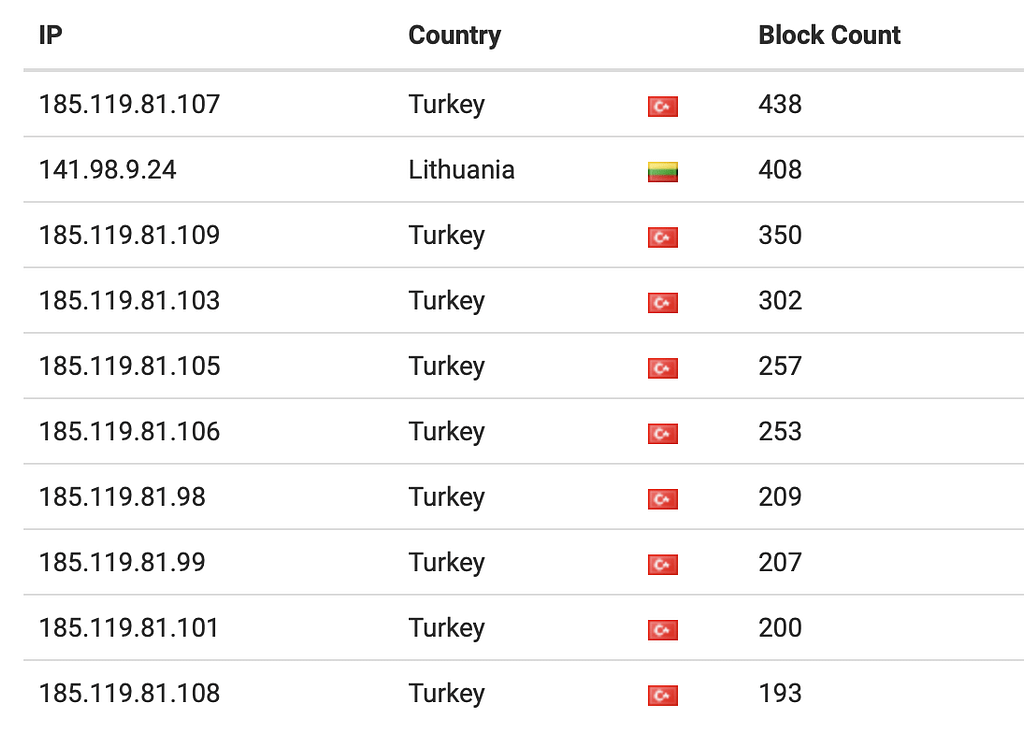Click IP address 185.119.81.101
This screenshot has width=1024, height=733.
(129, 628)
